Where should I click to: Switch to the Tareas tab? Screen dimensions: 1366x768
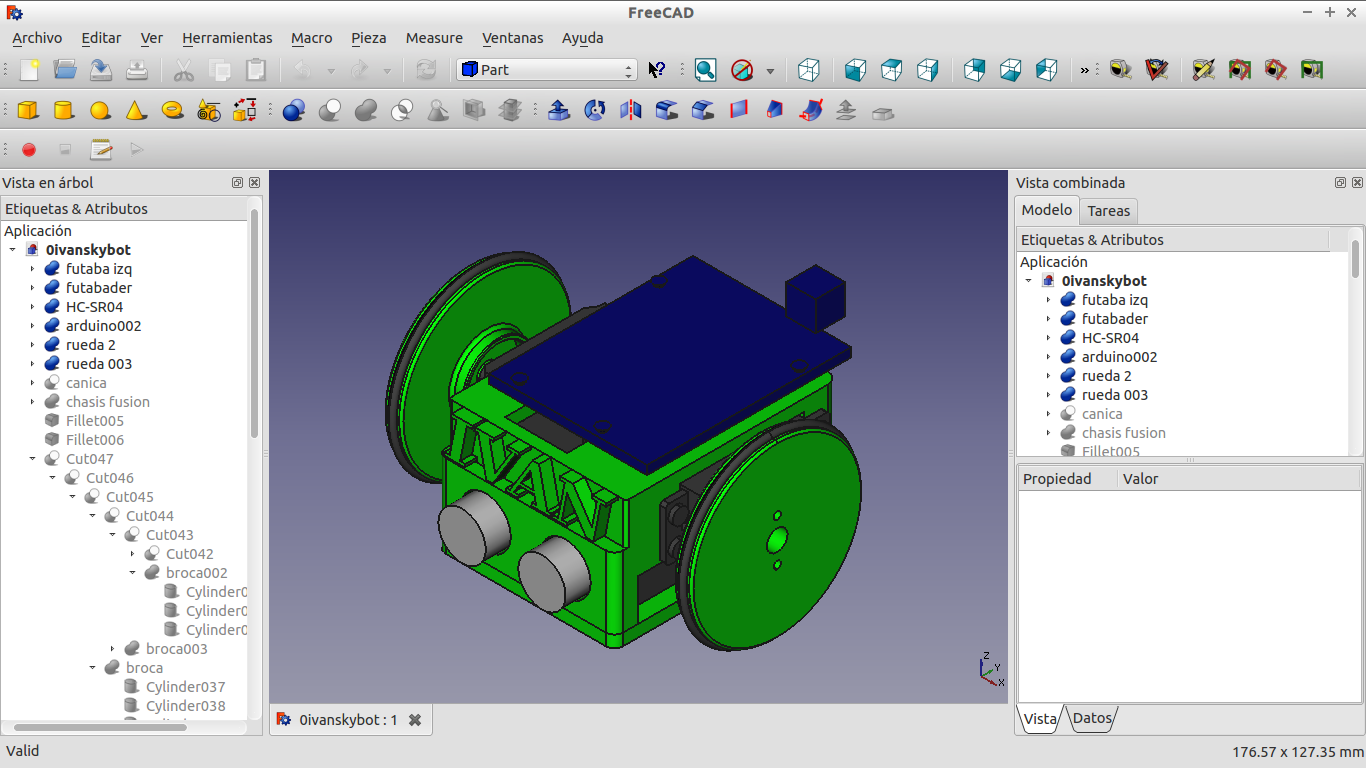click(1109, 211)
